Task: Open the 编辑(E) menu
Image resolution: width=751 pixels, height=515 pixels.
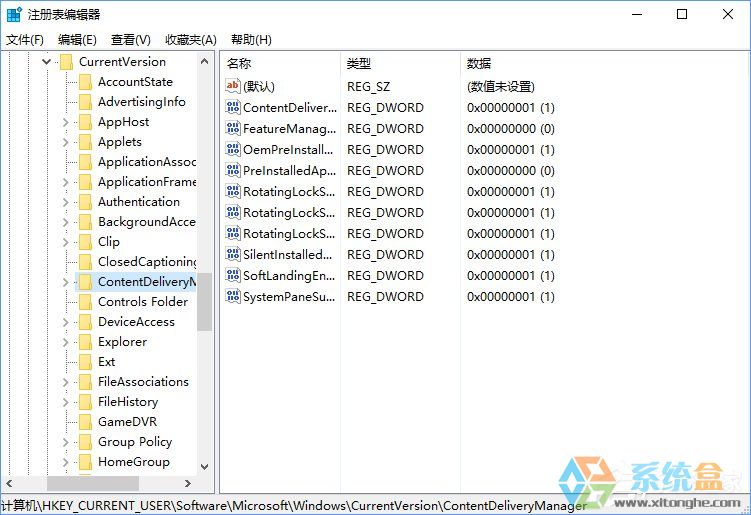Action: click(x=77, y=40)
